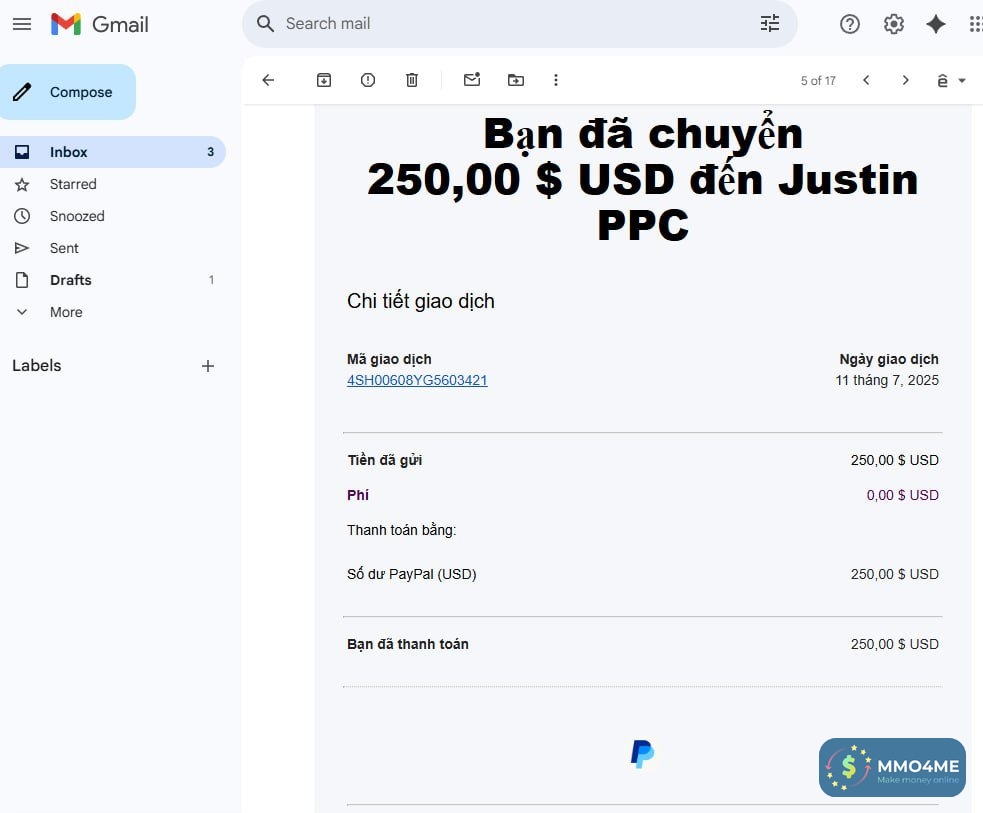Click the email title mentioning Justin PPC

[643, 179]
